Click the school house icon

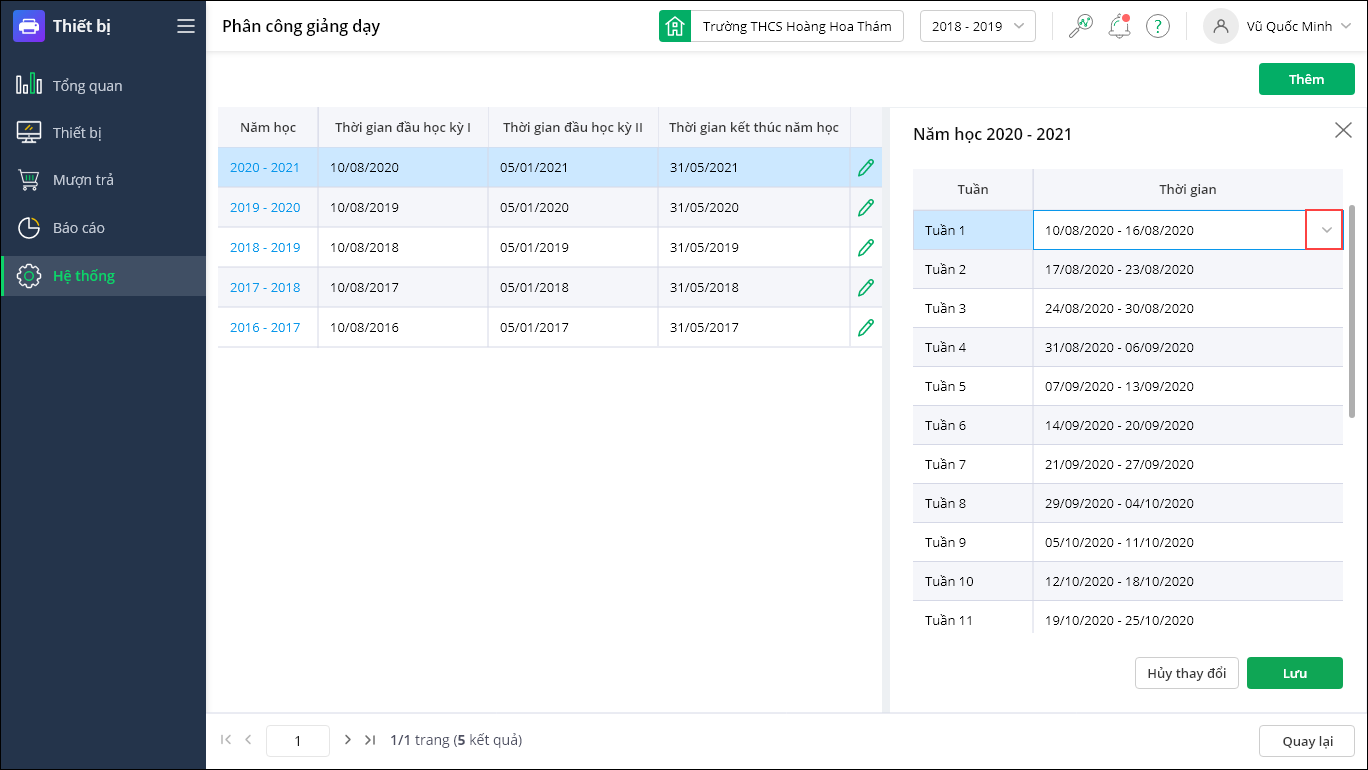(x=675, y=26)
